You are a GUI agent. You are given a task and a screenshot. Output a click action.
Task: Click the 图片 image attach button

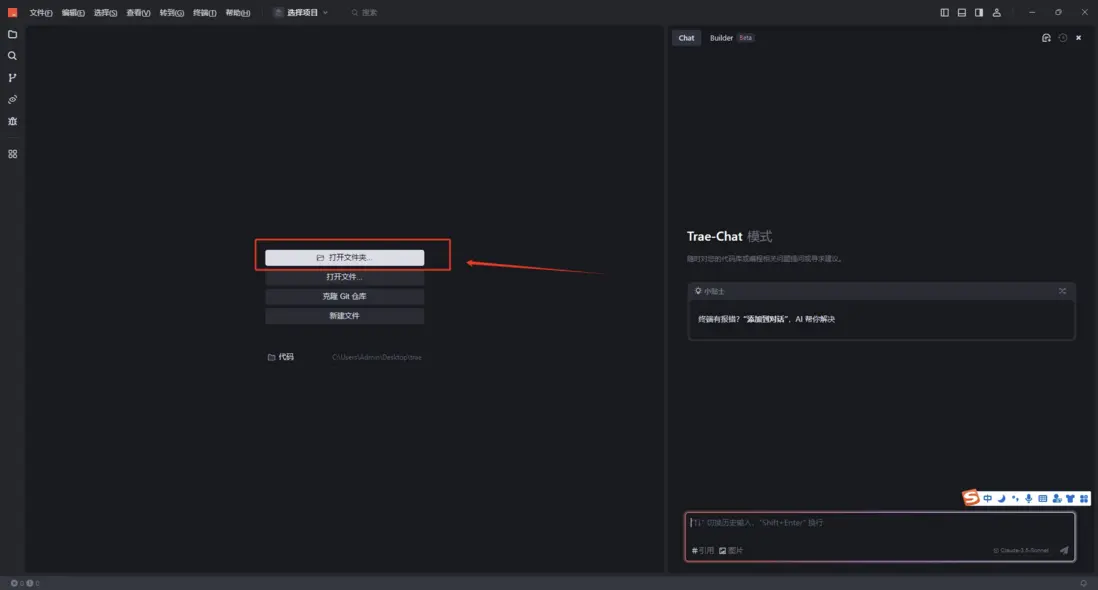(731, 551)
